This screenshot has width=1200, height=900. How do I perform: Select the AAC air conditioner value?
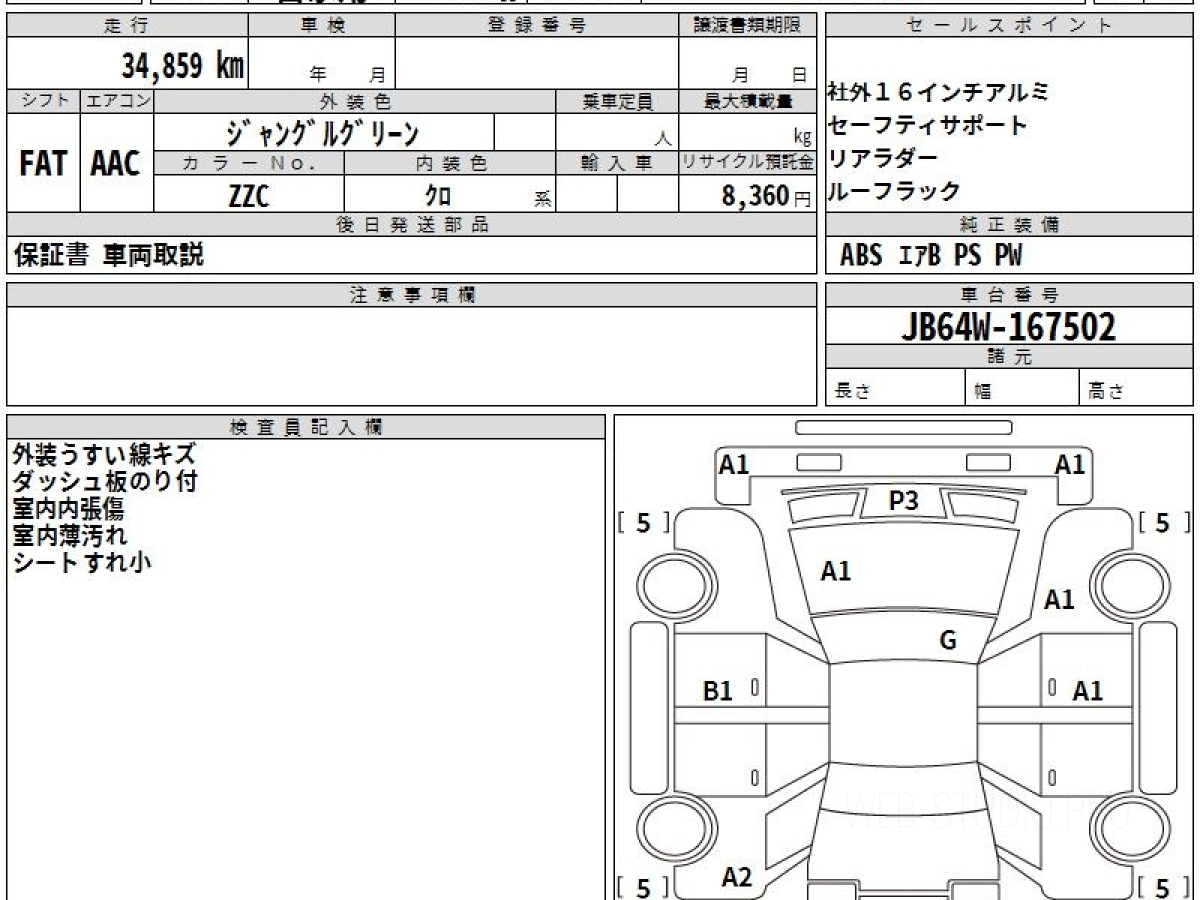(x=116, y=164)
